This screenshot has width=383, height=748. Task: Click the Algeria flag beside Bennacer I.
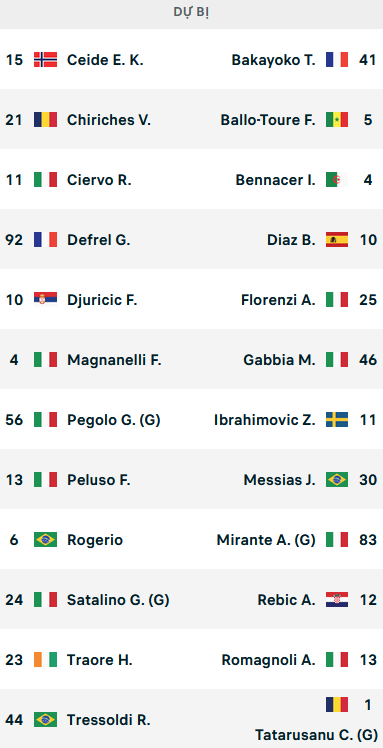337,180
